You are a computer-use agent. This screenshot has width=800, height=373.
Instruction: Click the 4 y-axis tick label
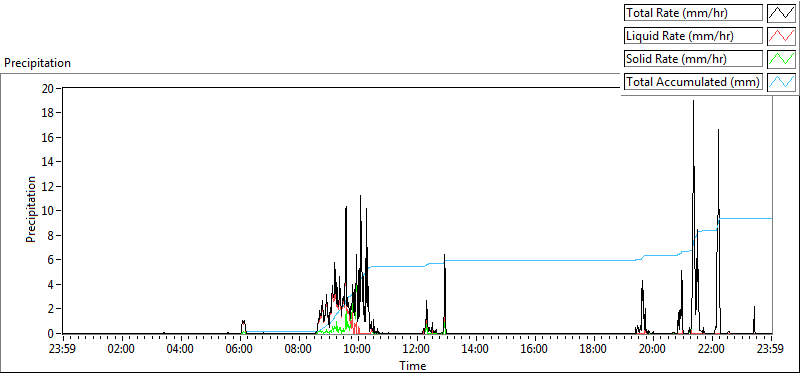pyautogui.click(x=52, y=284)
